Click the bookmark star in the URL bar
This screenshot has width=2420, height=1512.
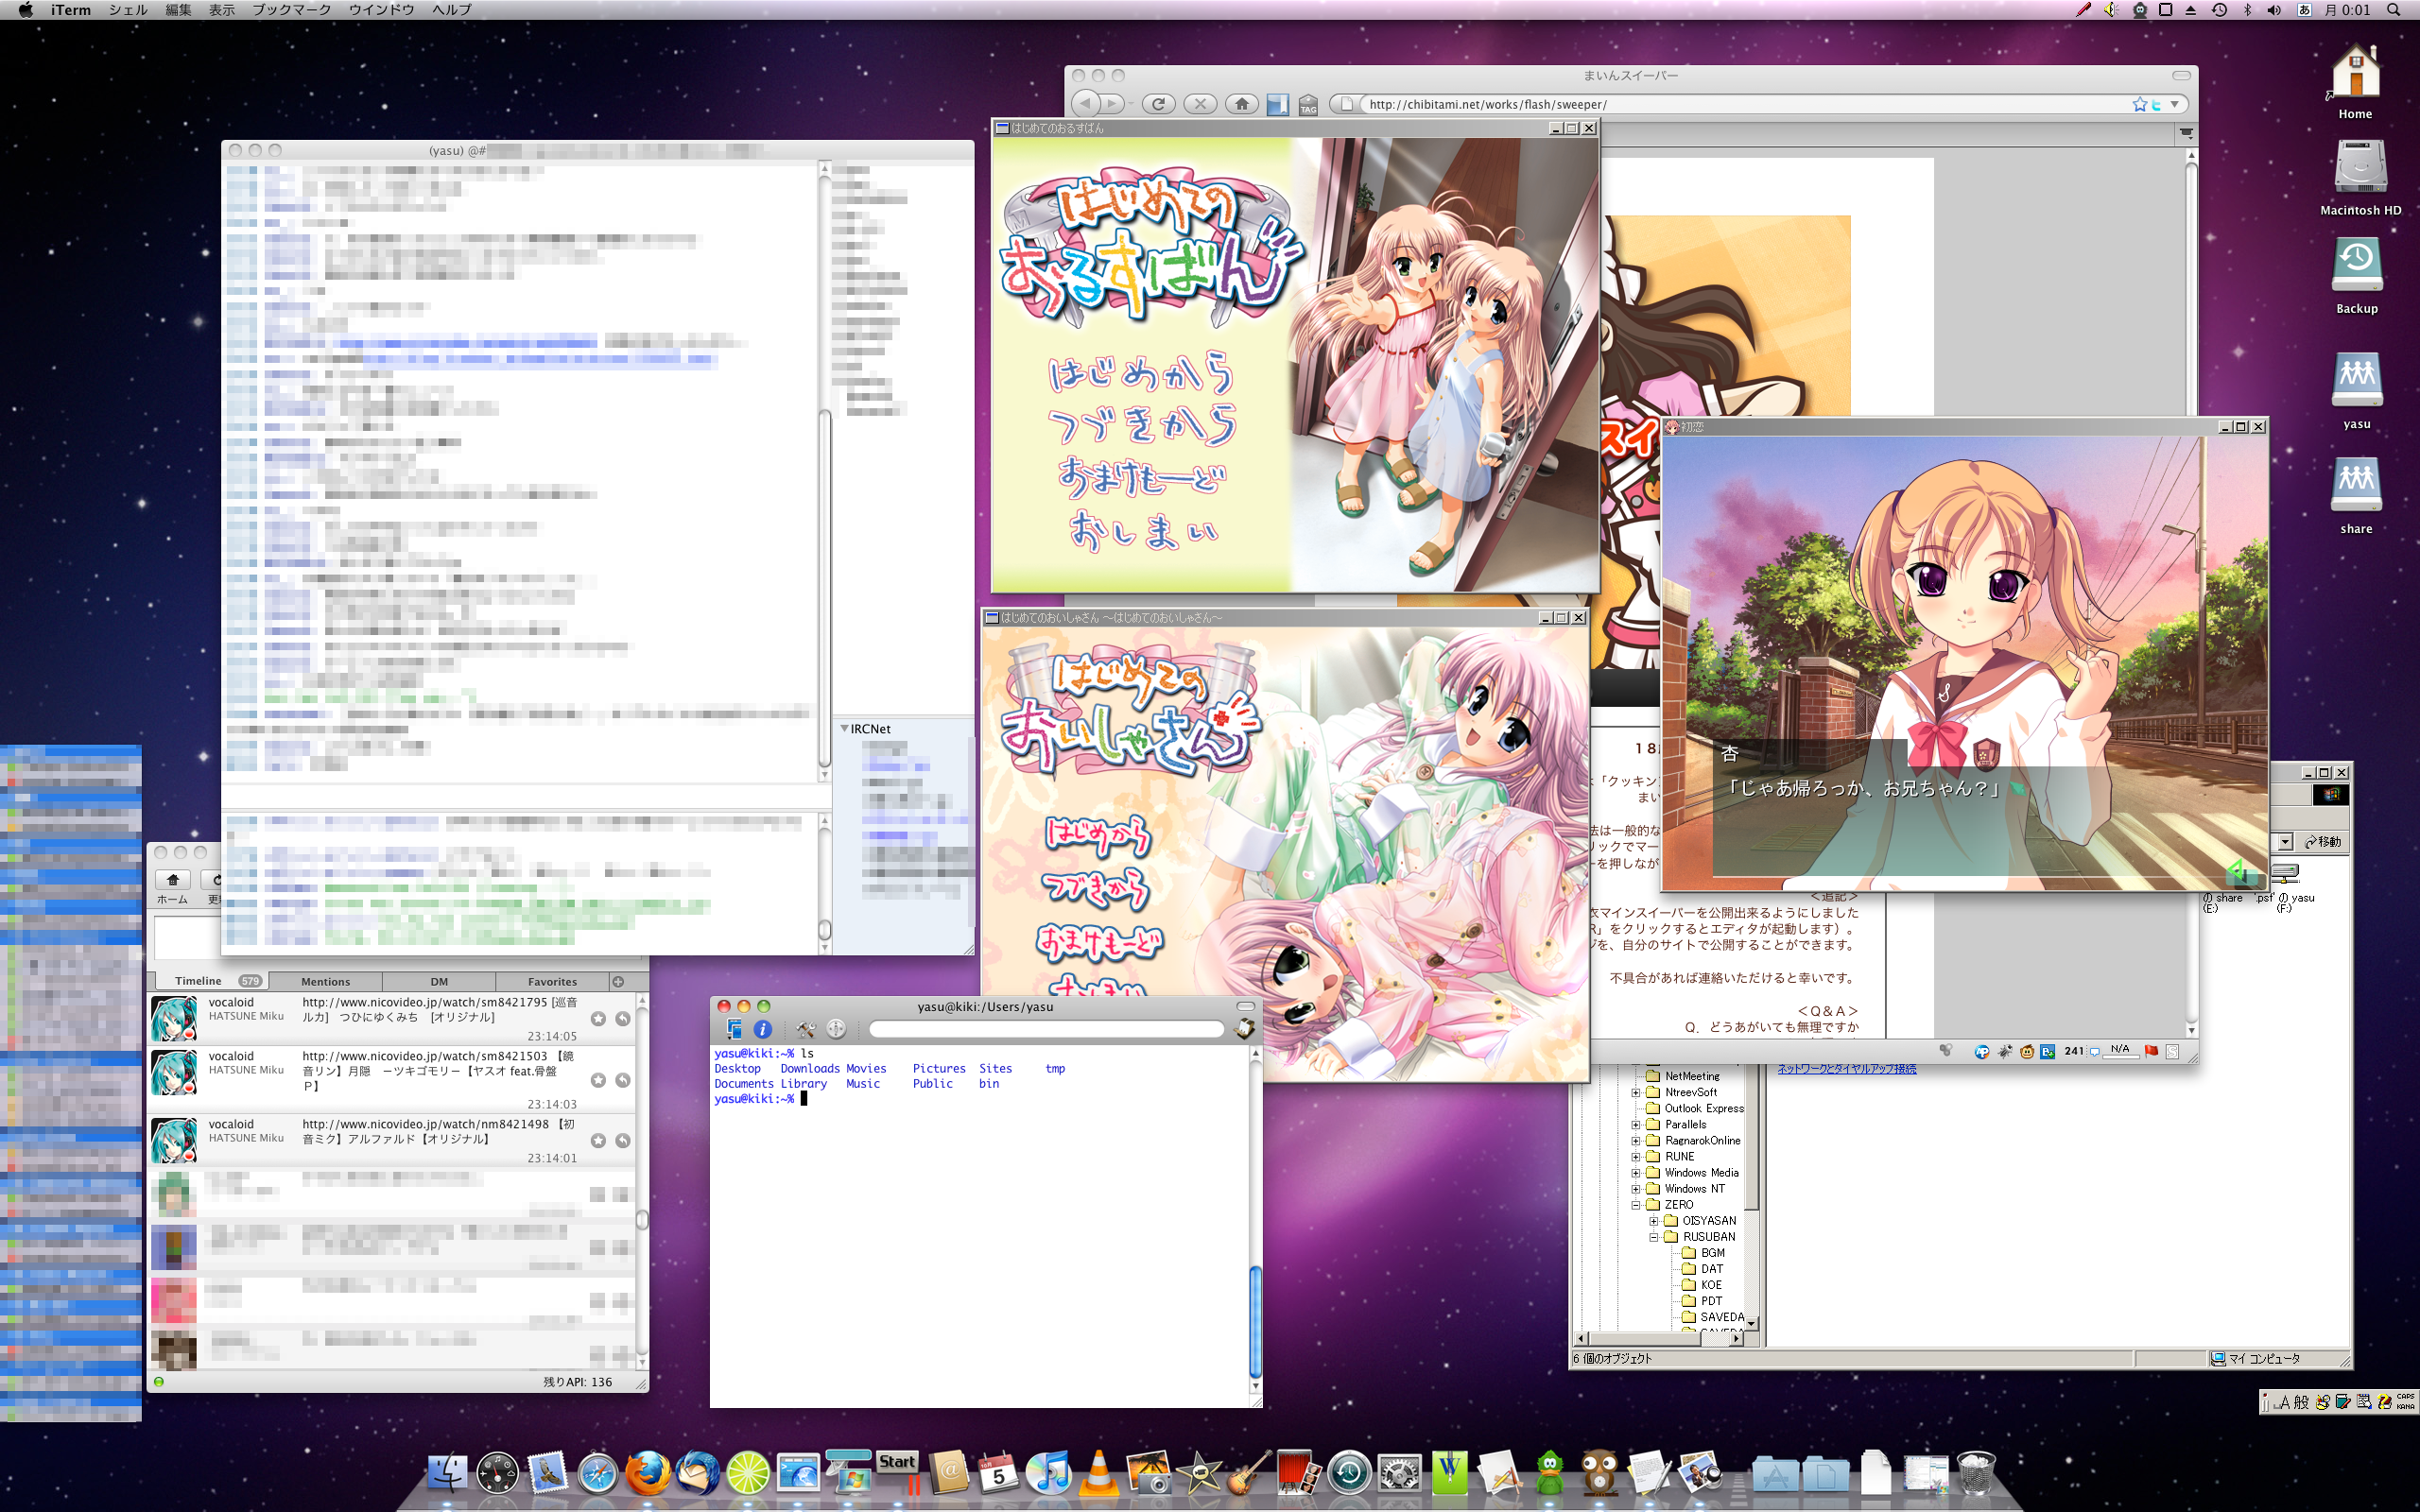click(2139, 104)
